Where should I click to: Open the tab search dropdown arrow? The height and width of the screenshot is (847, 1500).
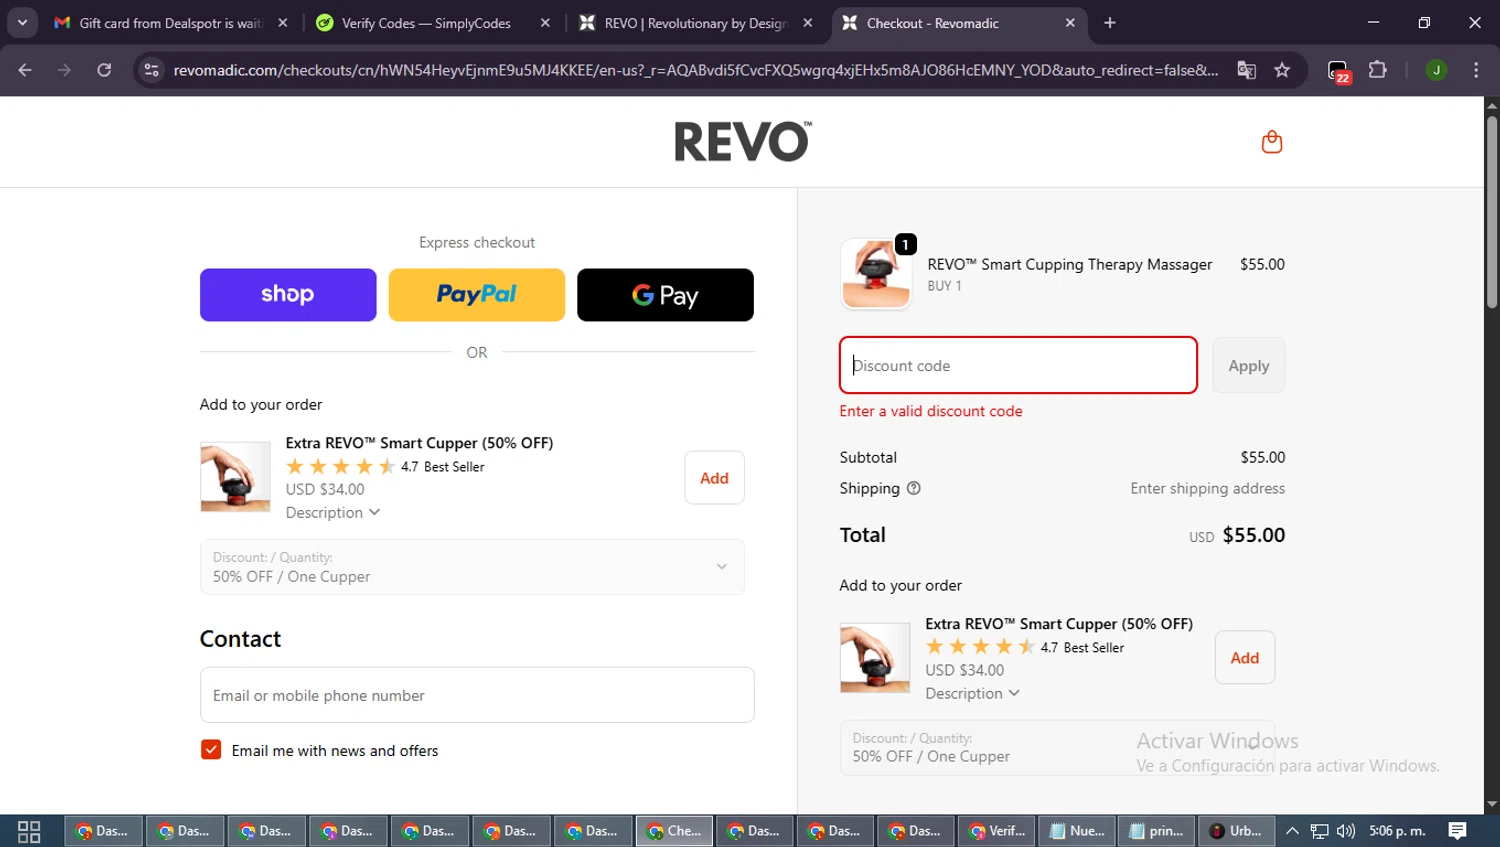pos(22,23)
